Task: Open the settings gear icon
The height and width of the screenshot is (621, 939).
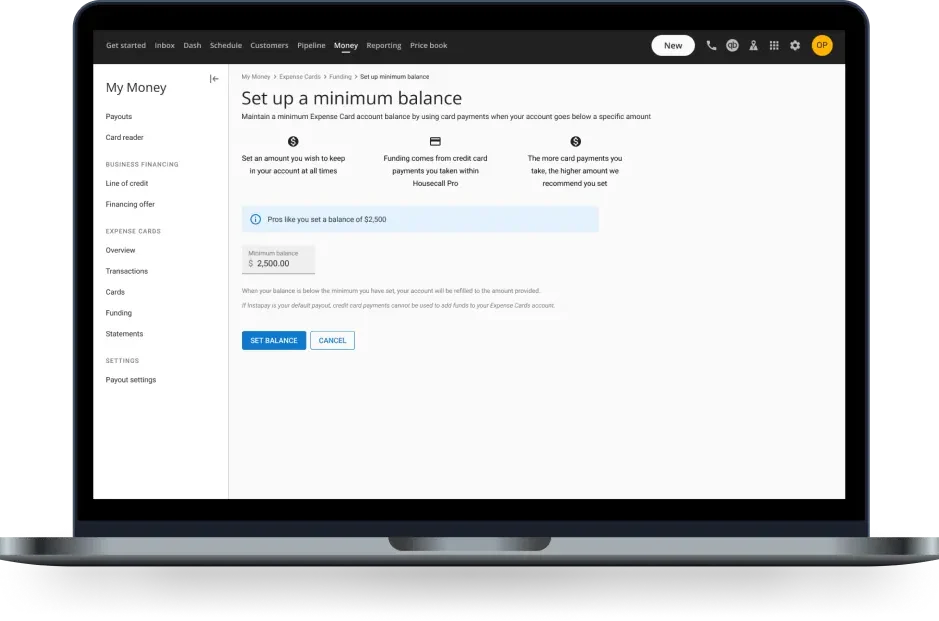Action: (795, 45)
